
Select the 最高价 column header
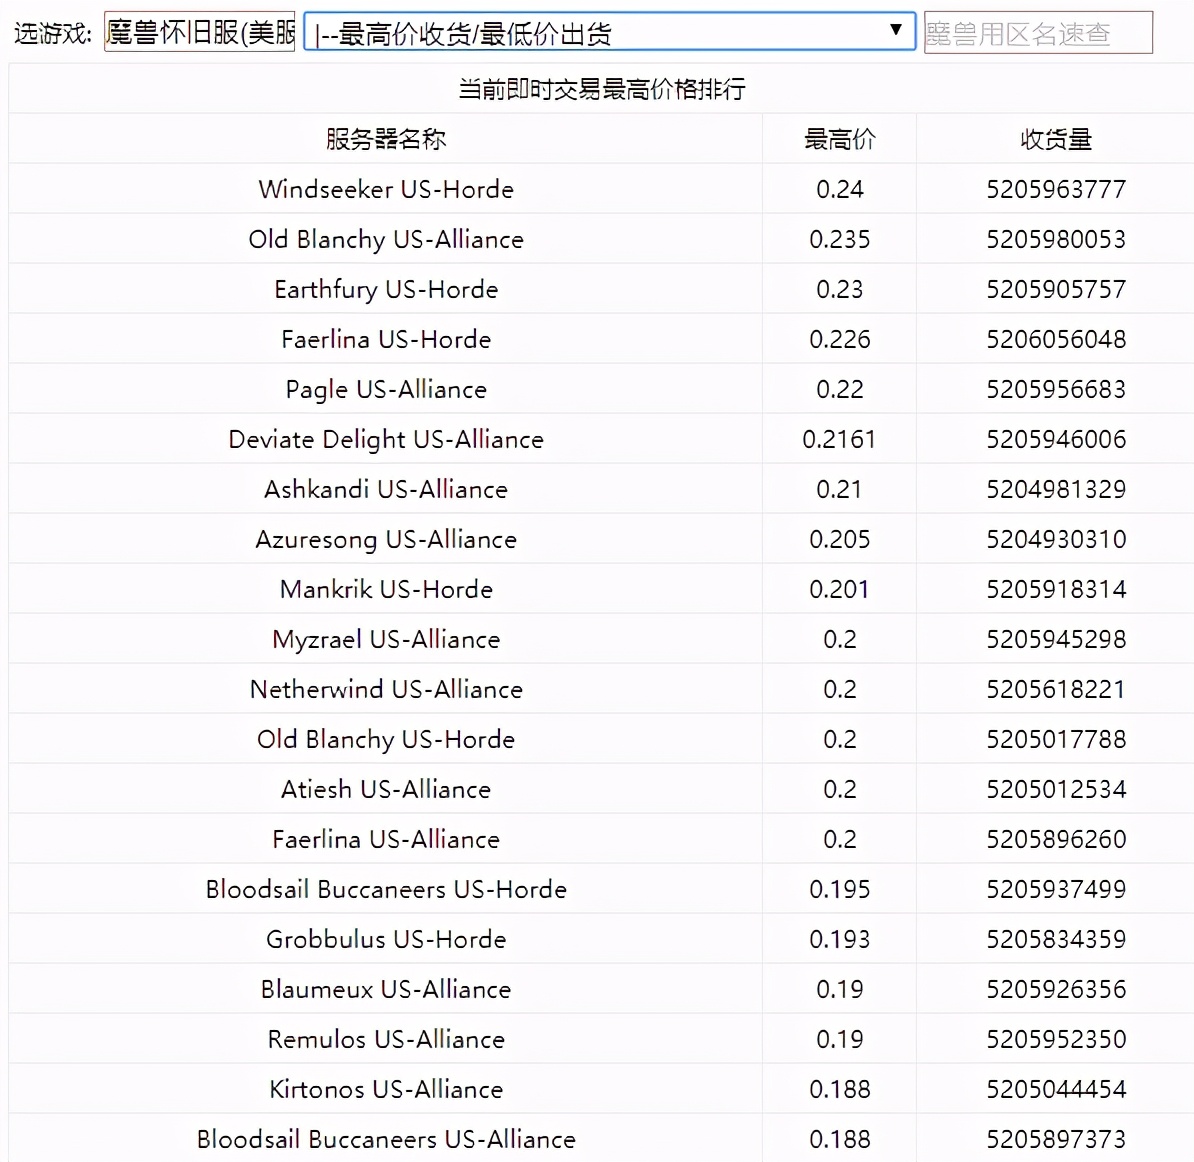coord(840,138)
